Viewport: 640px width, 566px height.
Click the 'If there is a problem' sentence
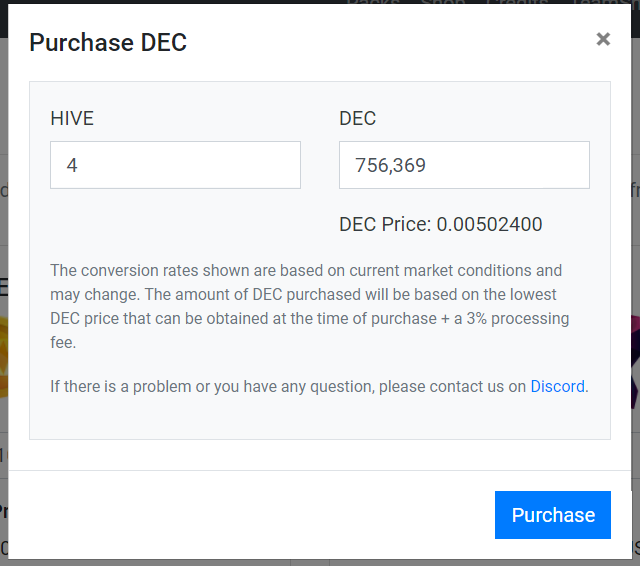pyautogui.click(x=319, y=386)
